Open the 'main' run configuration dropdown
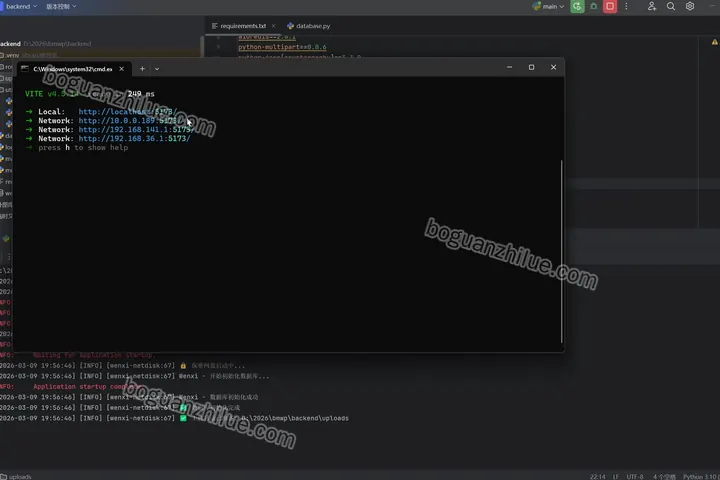Image resolution: width=720 pixels, height=480 pixels. click(x=548, y=6)
